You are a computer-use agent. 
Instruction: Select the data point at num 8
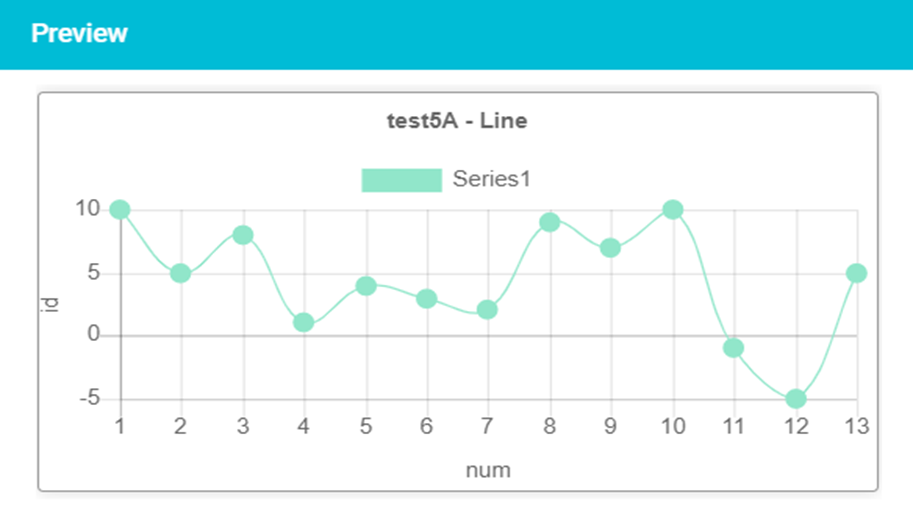pyautogui.click(x=550, y=222)
